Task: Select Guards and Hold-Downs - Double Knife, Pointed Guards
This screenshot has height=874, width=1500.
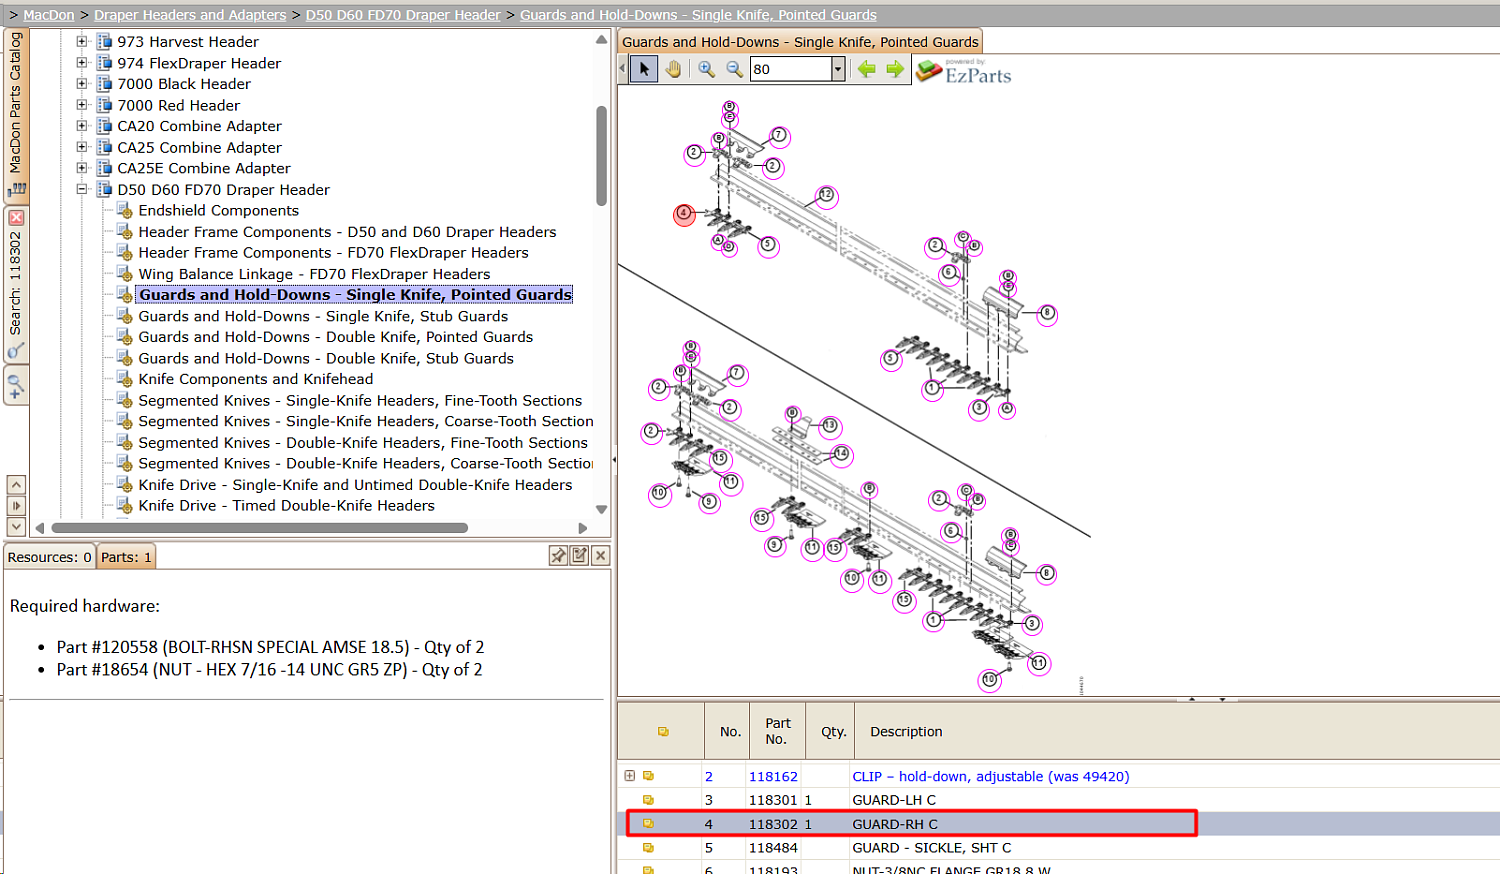Action: pos(336,337)
